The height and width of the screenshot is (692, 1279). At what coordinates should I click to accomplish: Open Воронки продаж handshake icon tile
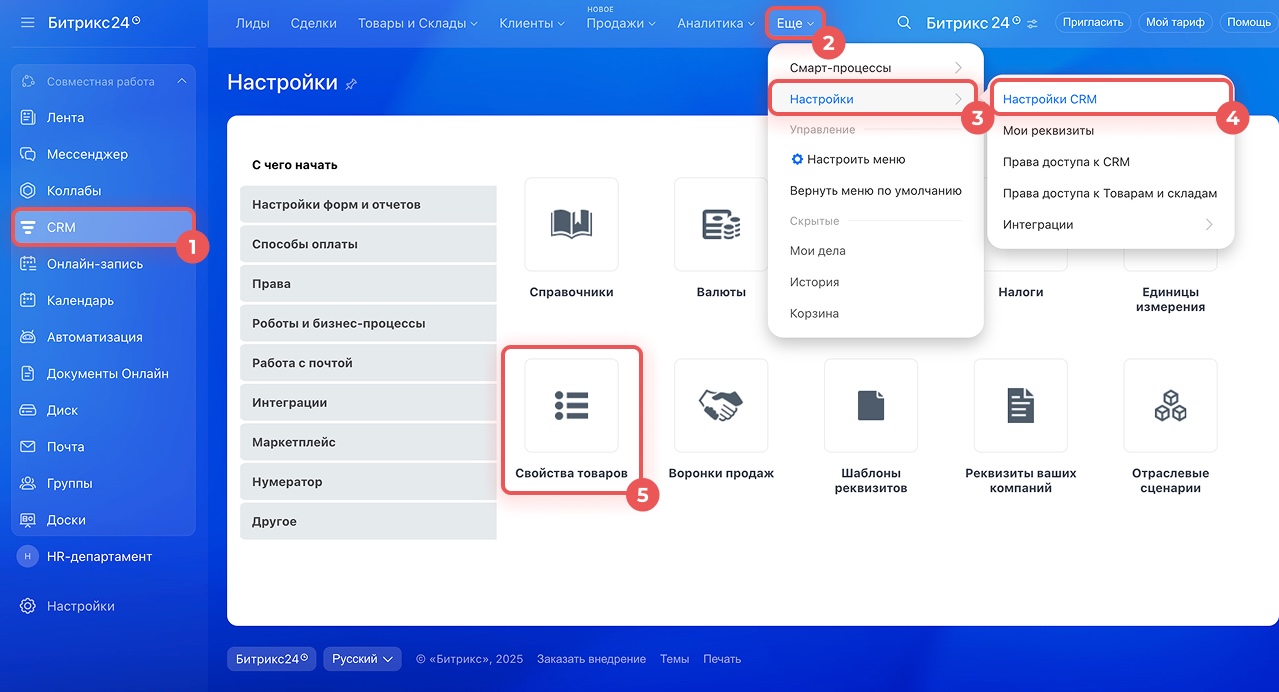(x=721, y=406)
